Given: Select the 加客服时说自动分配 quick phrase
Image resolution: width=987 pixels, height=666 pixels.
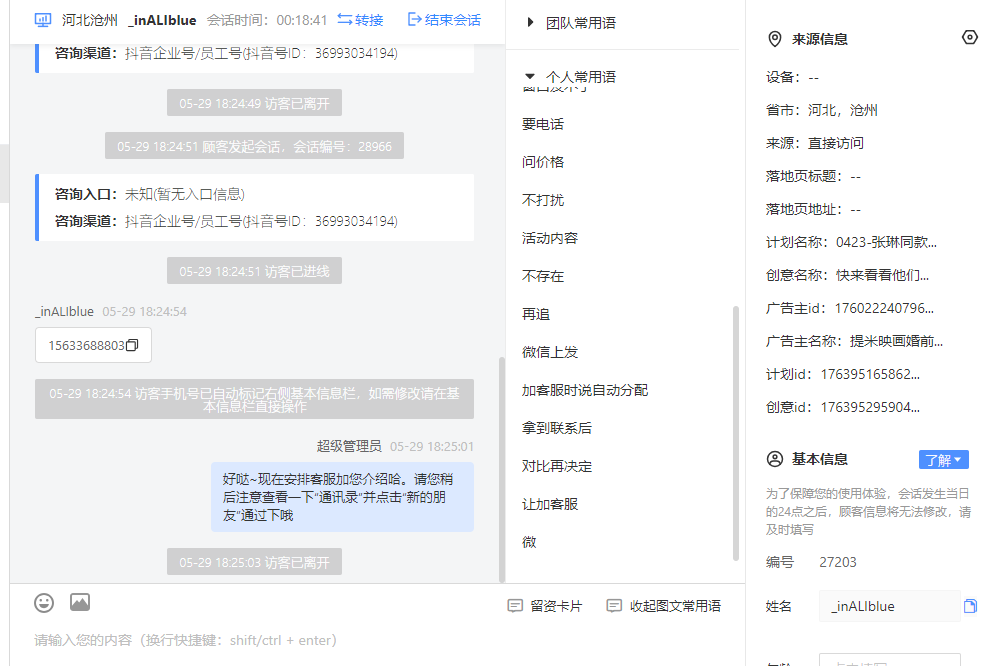Looking at the screenshot, I should coord(585,390).
